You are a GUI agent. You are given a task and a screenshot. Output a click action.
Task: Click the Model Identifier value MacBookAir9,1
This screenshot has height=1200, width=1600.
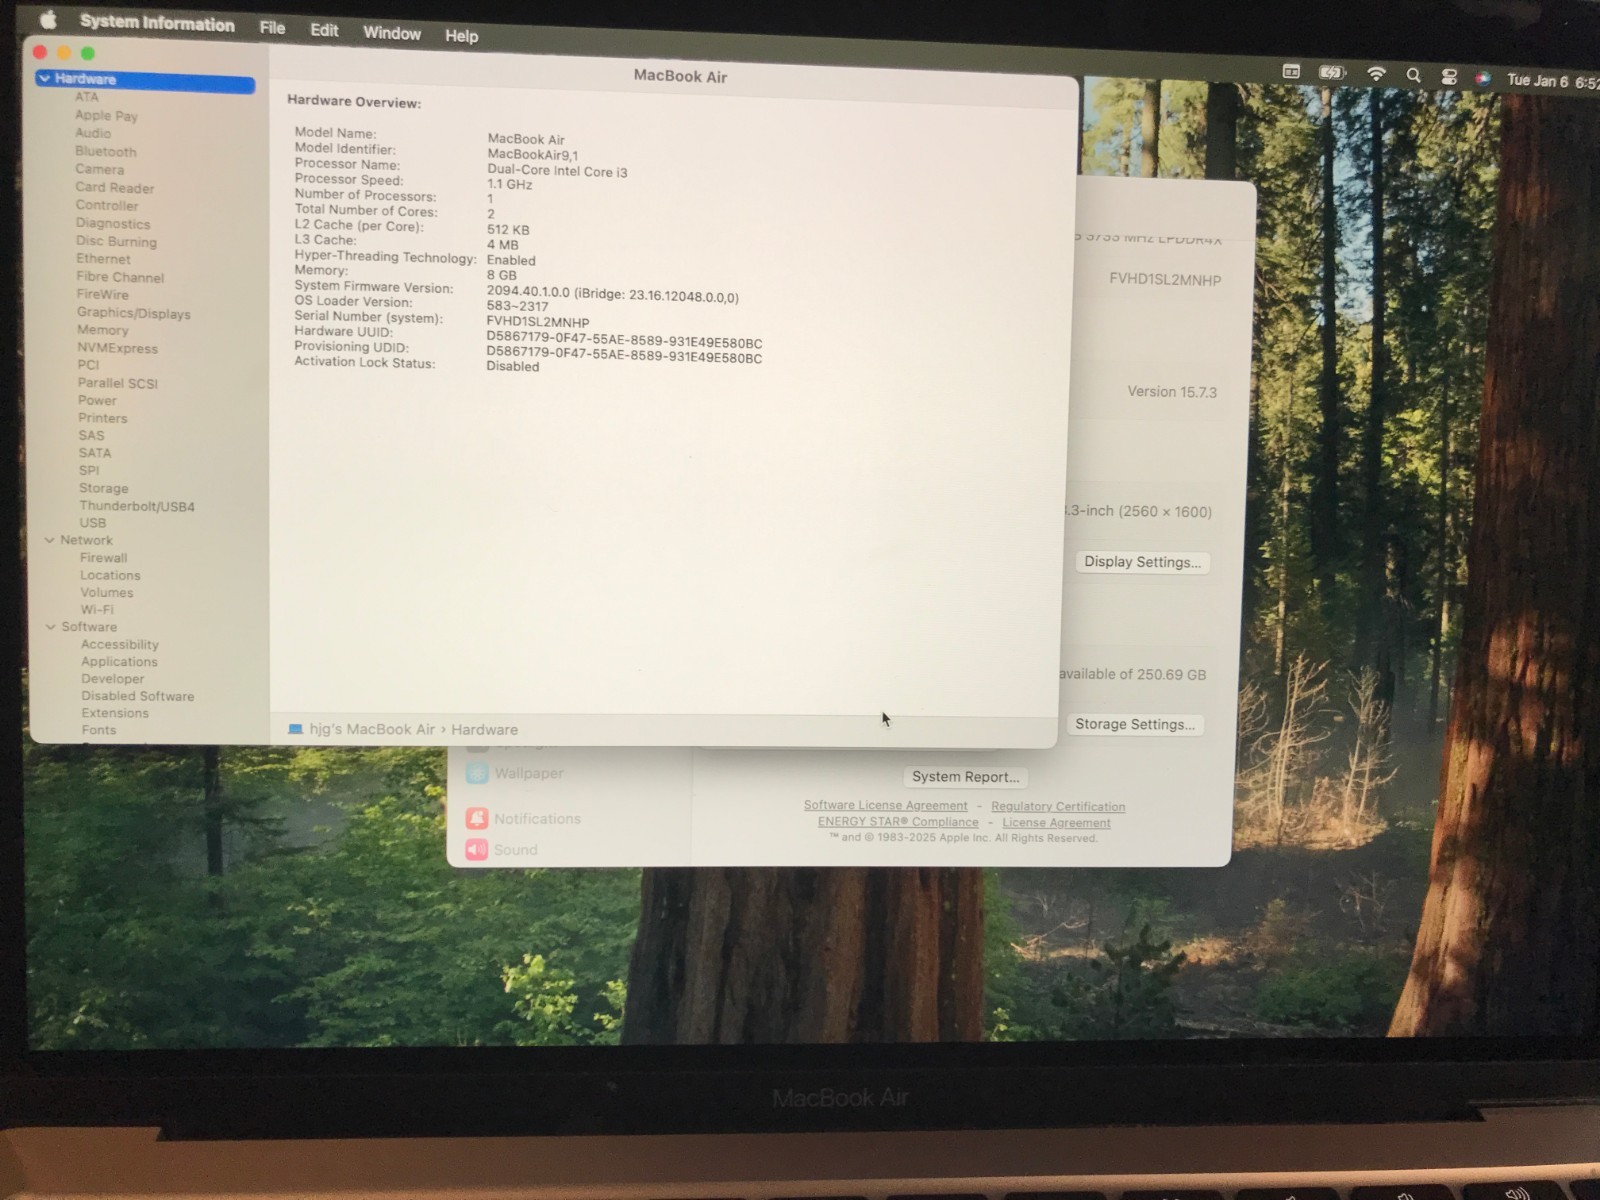tap(533, 155)
